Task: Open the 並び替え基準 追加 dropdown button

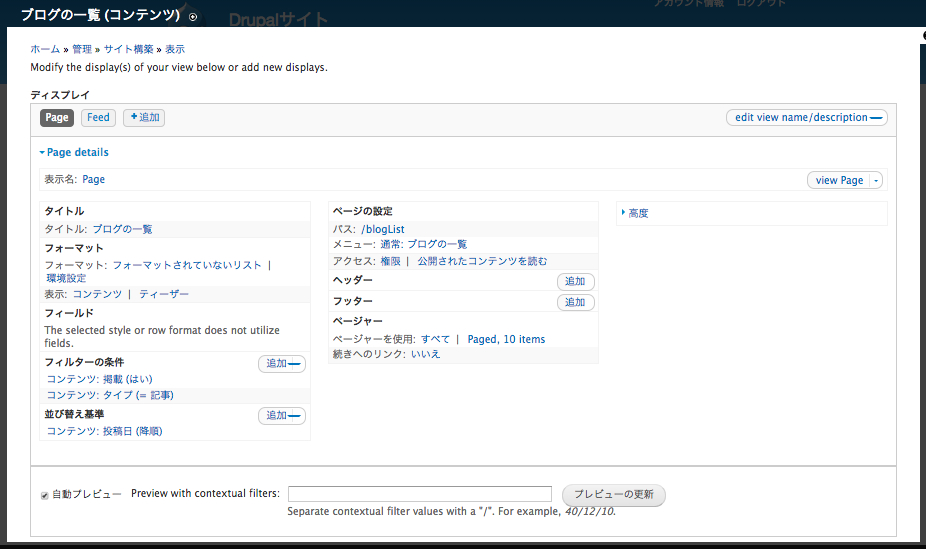Action: (x=295, y=416)
